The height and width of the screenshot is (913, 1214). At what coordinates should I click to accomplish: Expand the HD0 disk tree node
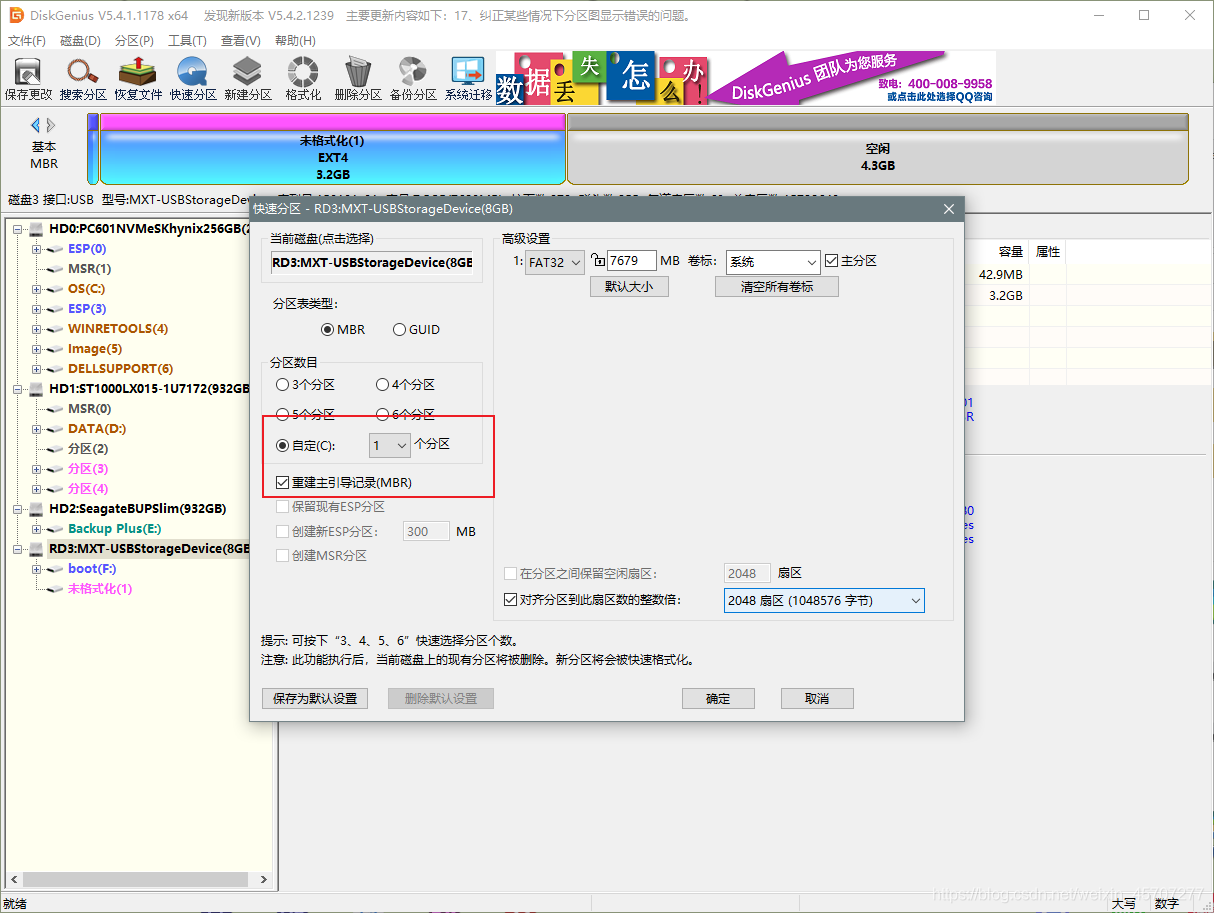point(18,229)
